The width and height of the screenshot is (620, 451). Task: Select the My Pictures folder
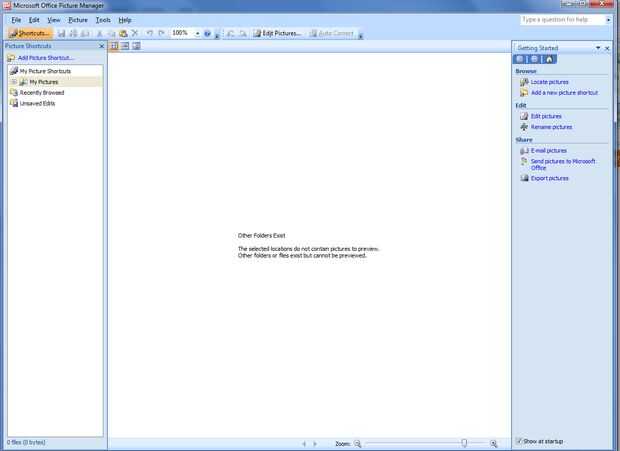(x=44, y=82)
